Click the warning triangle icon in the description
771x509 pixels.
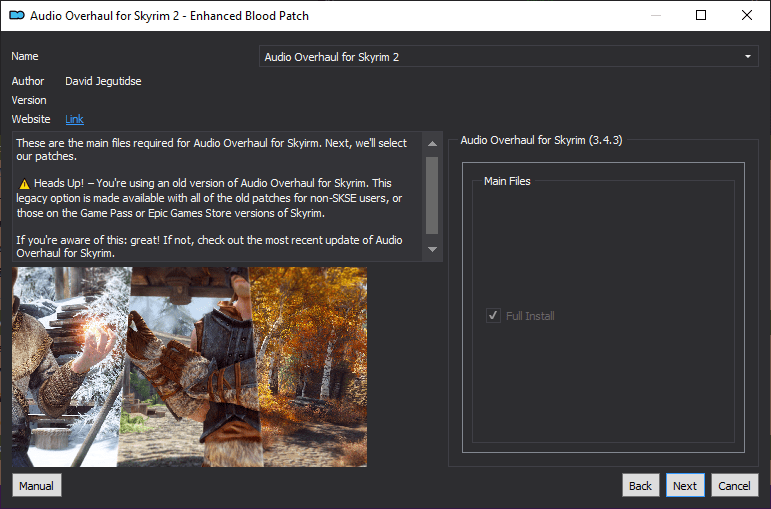point(24,184)
